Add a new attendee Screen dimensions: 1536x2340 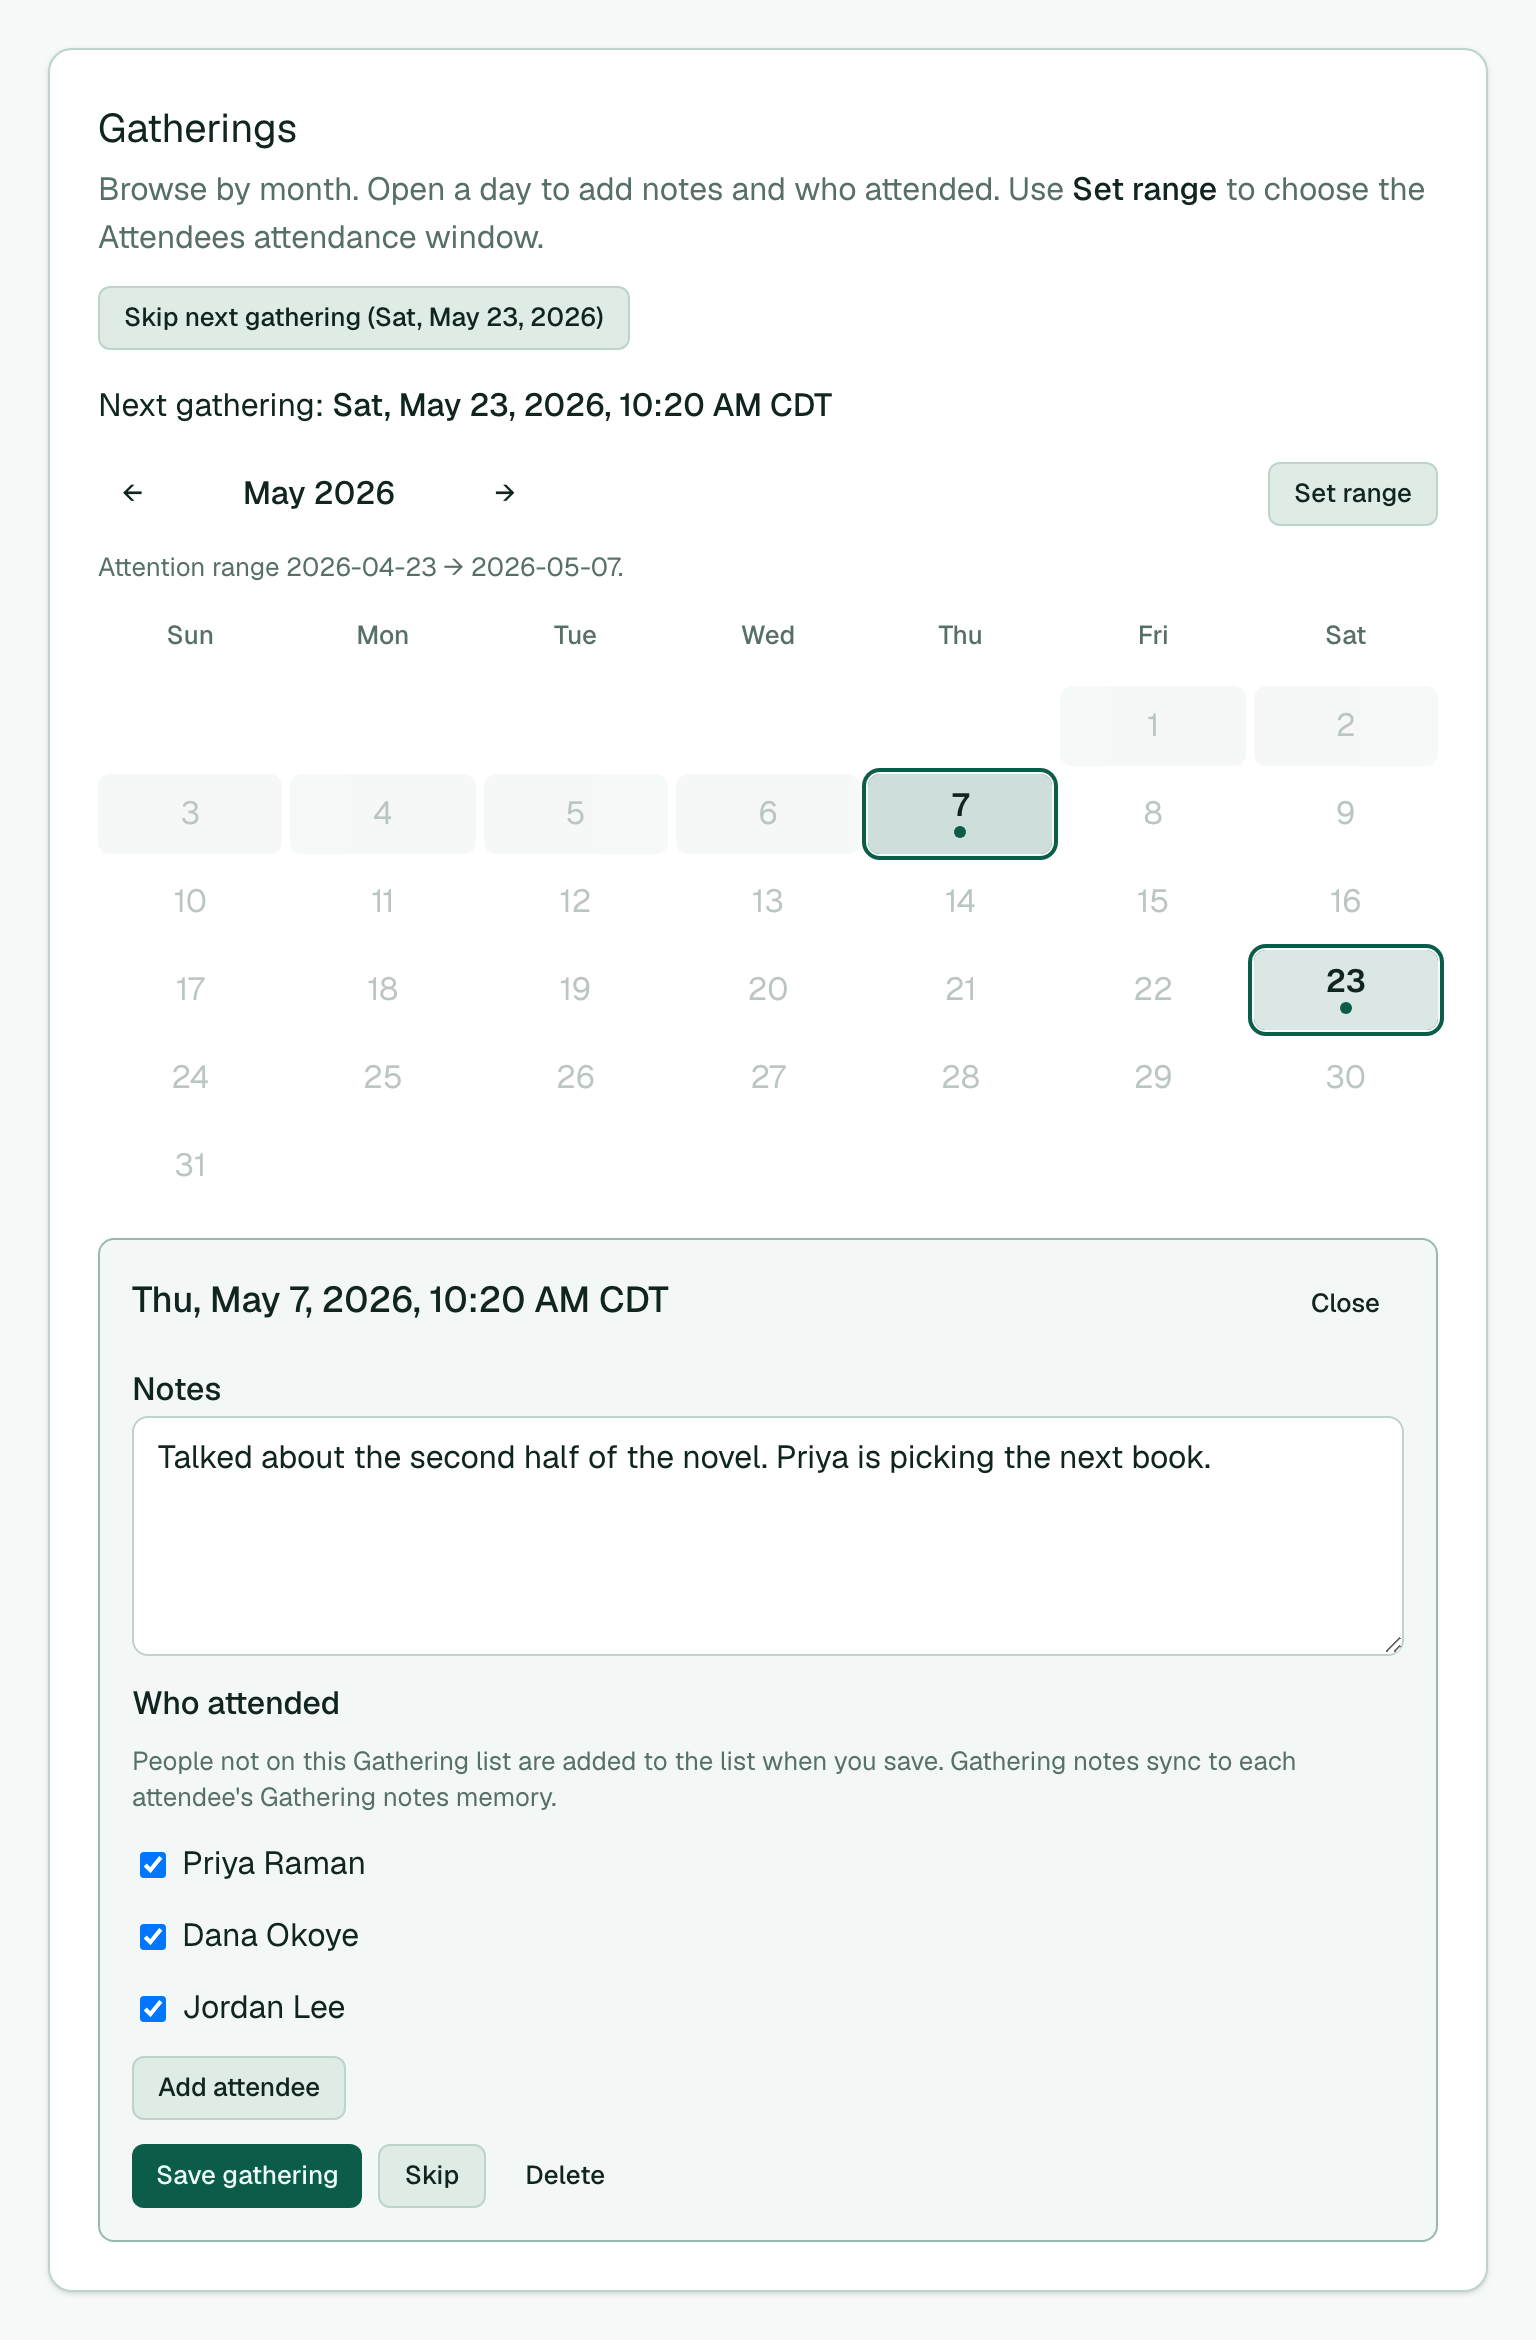pyautogui.click(x=239, y=2088)
